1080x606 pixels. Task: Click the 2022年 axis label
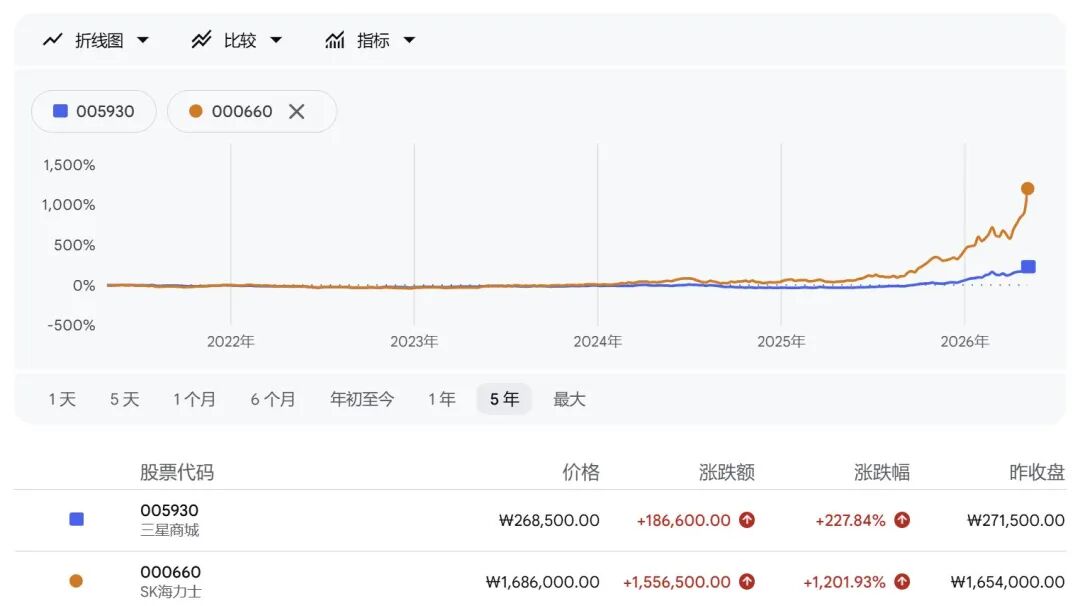click(231, 342)
